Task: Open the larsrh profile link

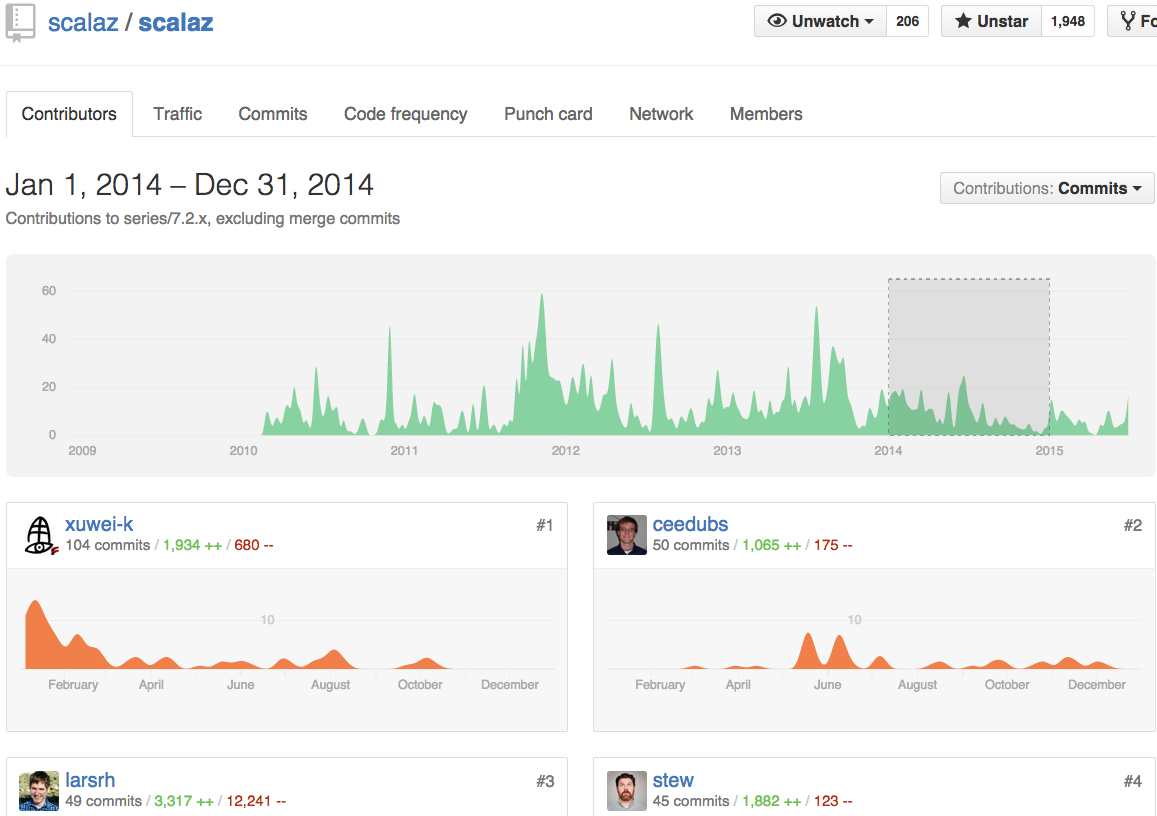Action: 90,780
